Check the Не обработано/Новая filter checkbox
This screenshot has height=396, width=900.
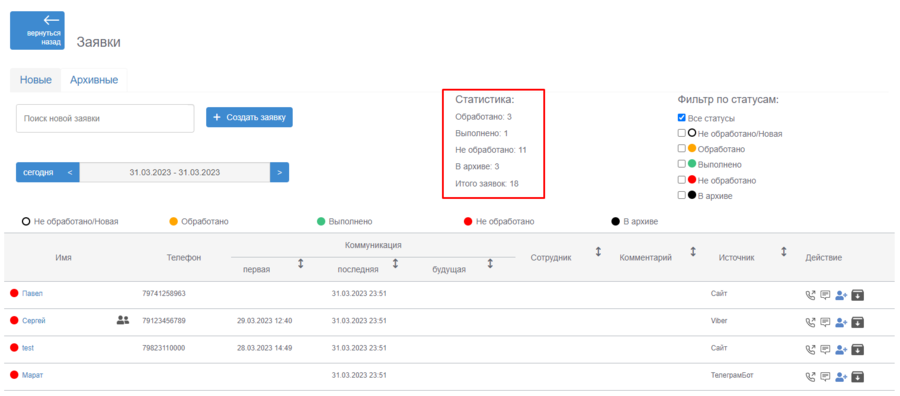[681, 133]
